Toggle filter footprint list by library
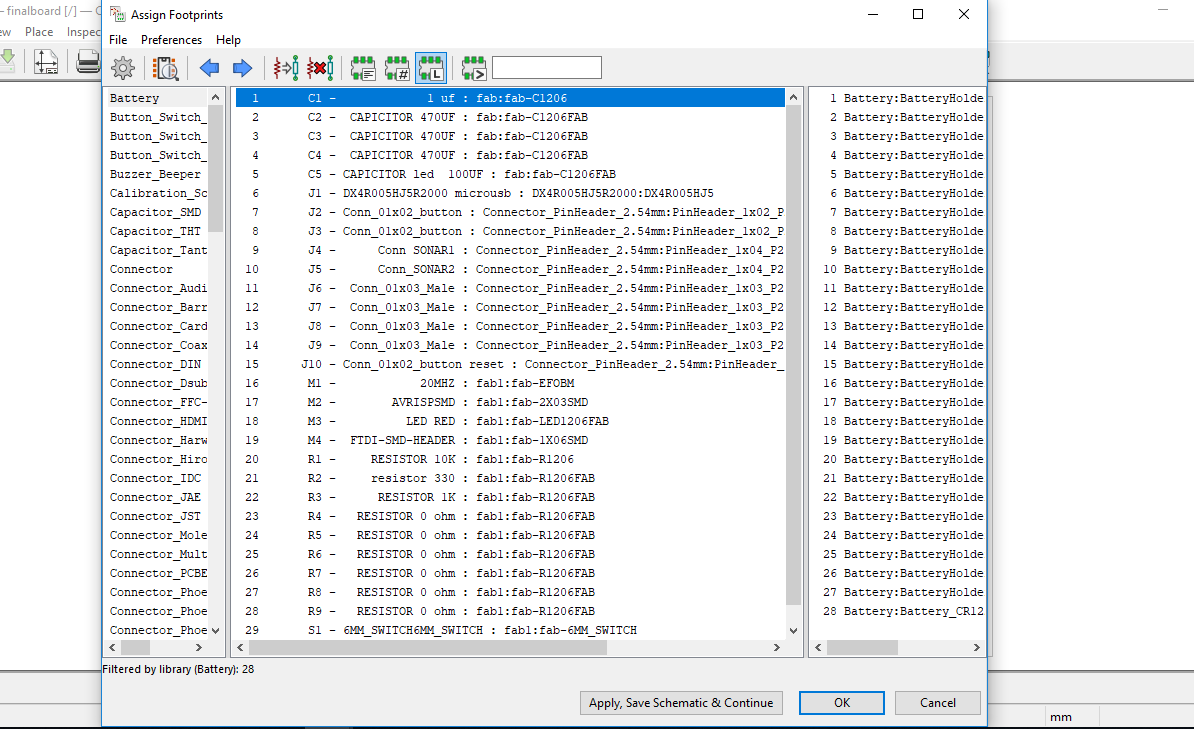This screenshot has height=729, width=1194. click(431, 68)
